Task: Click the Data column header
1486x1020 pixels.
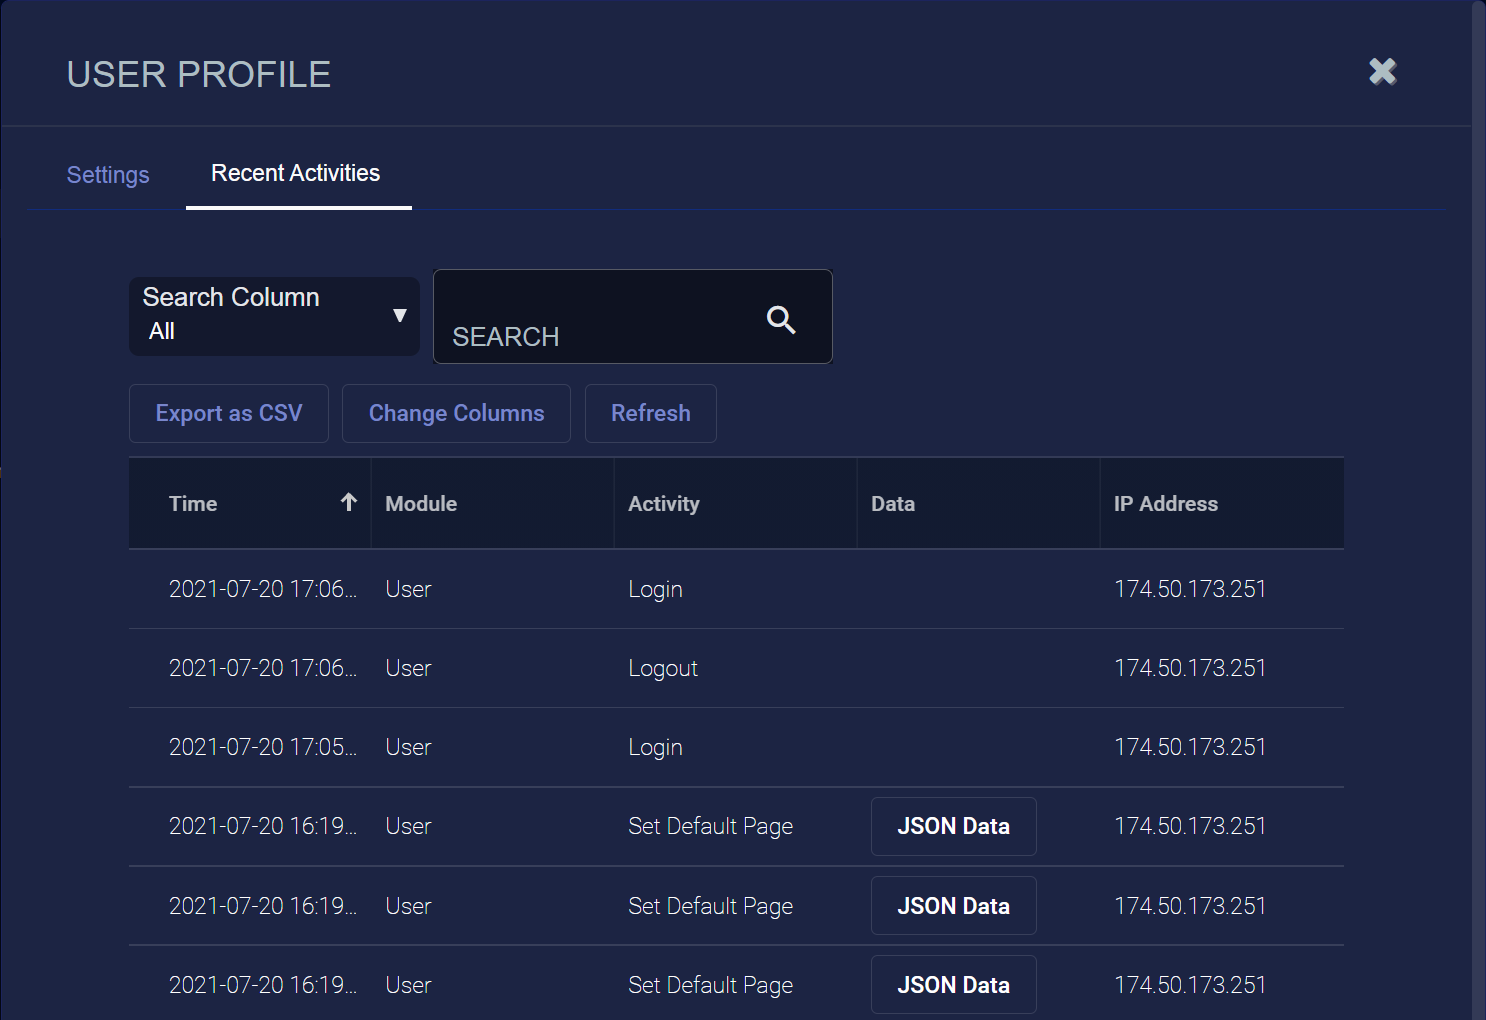Action: click(893, 504)
